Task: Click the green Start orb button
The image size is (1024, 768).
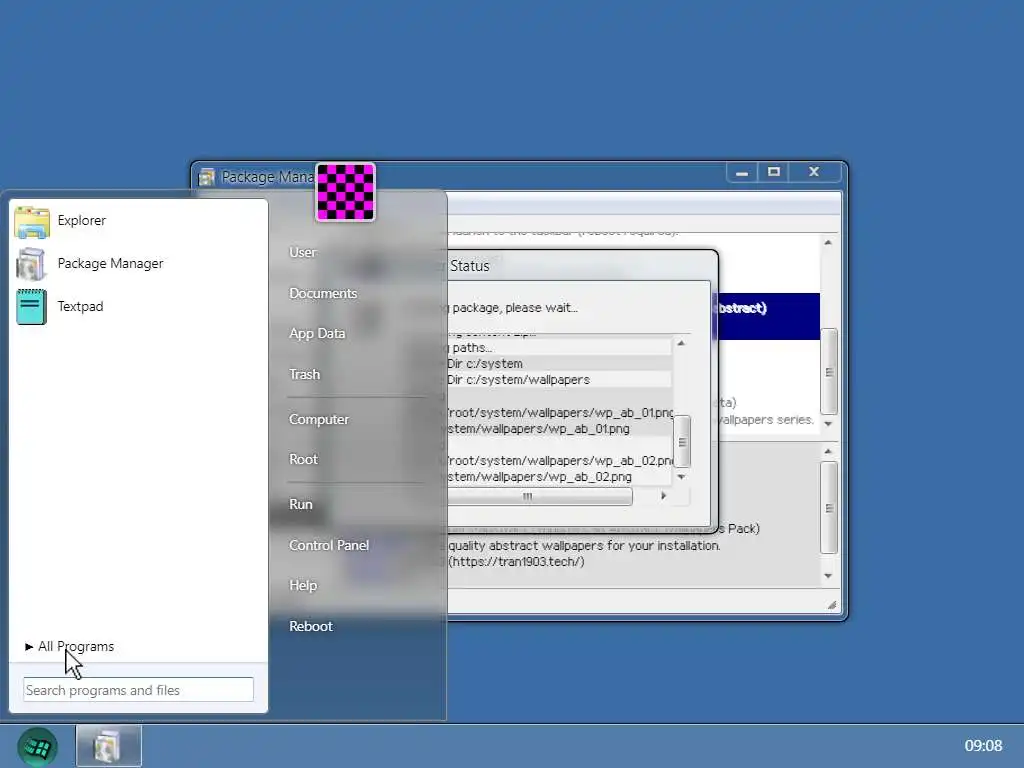Action: pyautogui.click(x=37, y=746)
